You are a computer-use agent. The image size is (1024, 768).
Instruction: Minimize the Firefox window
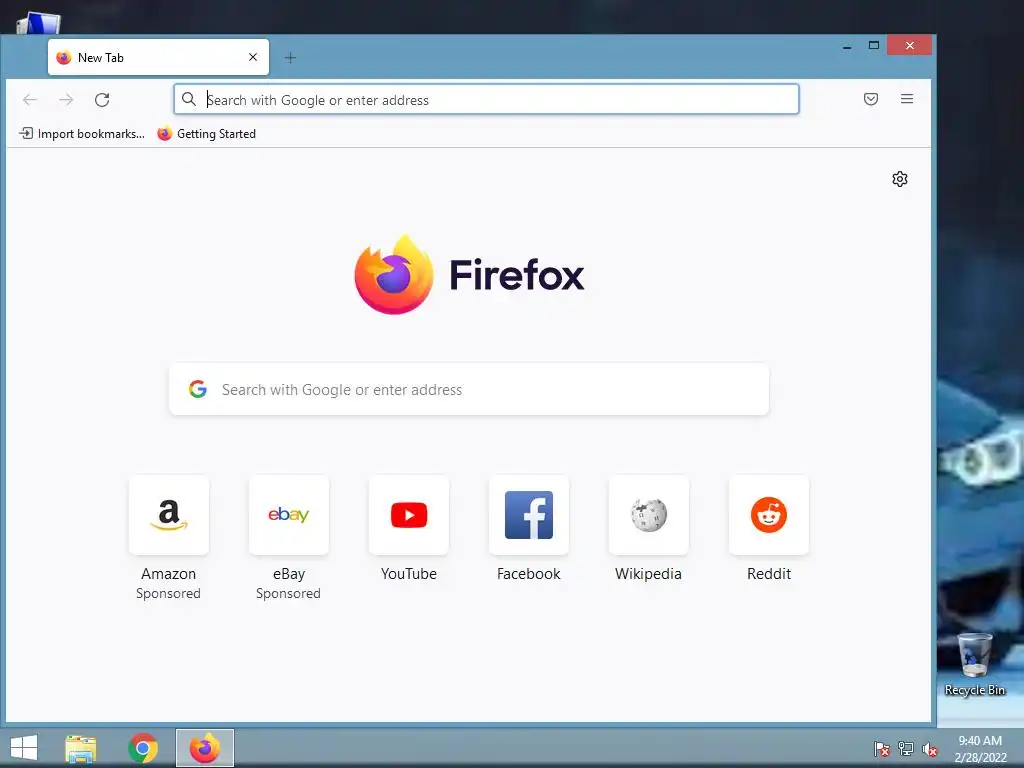click(x=847, y=46)
